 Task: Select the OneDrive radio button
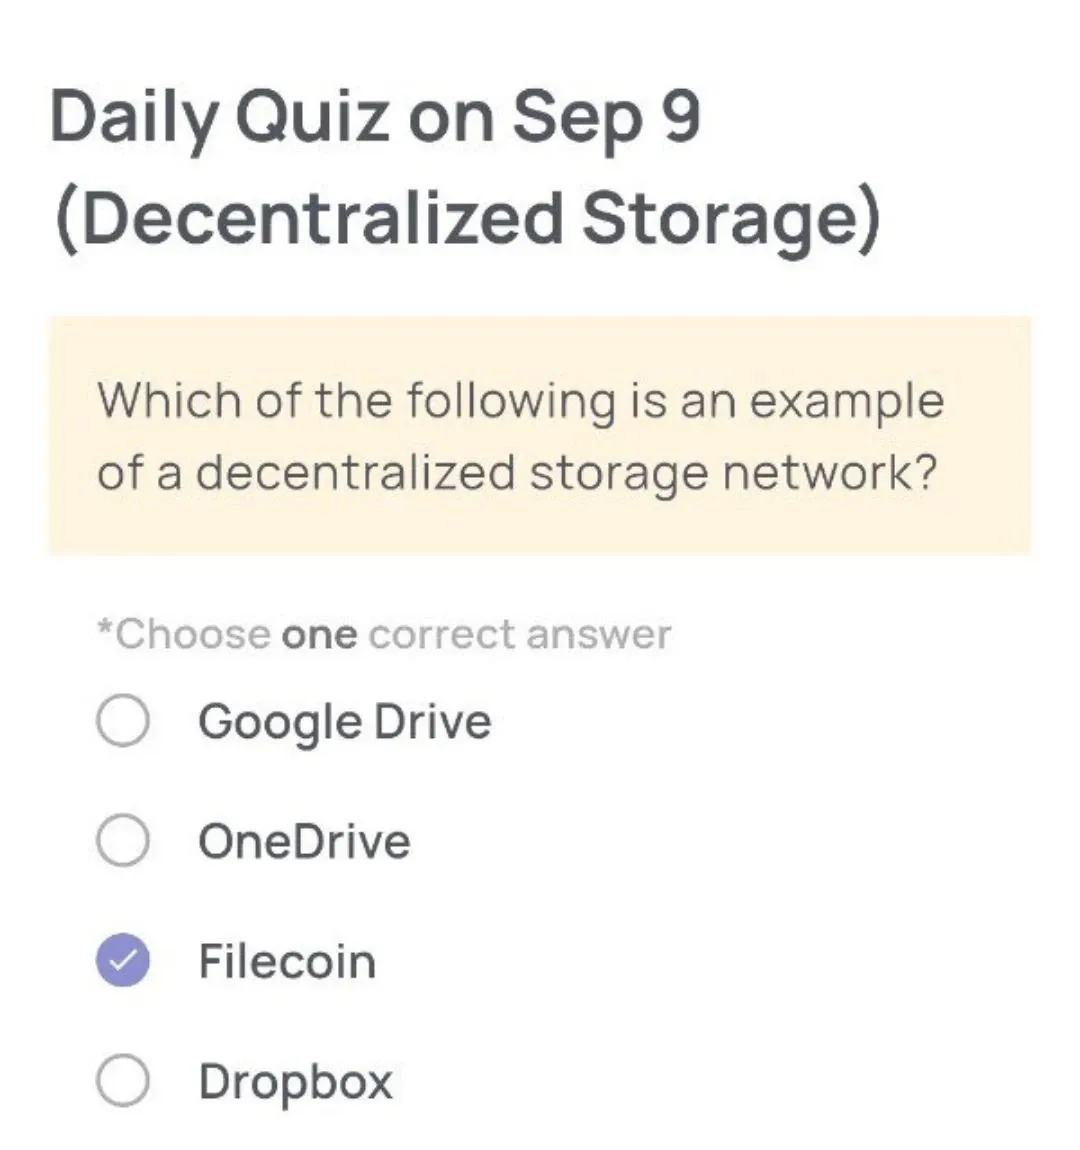122,840
